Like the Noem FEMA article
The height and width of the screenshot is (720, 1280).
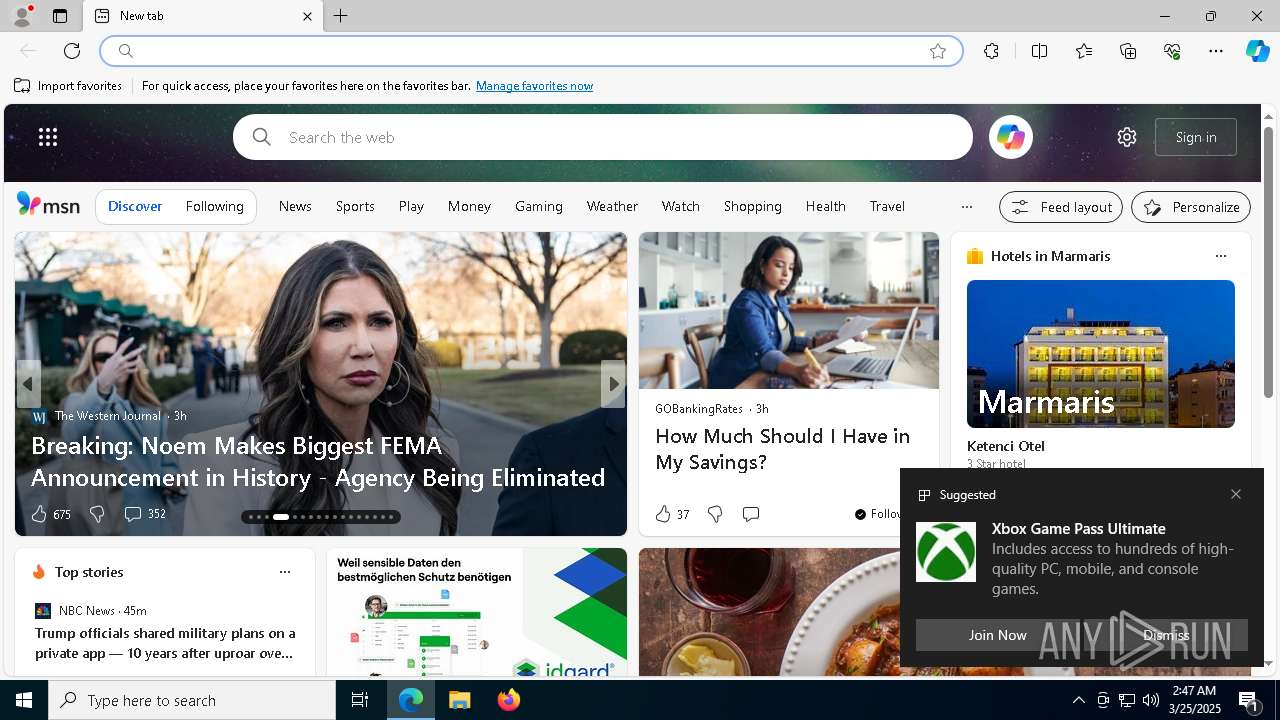tap(50, 514)
